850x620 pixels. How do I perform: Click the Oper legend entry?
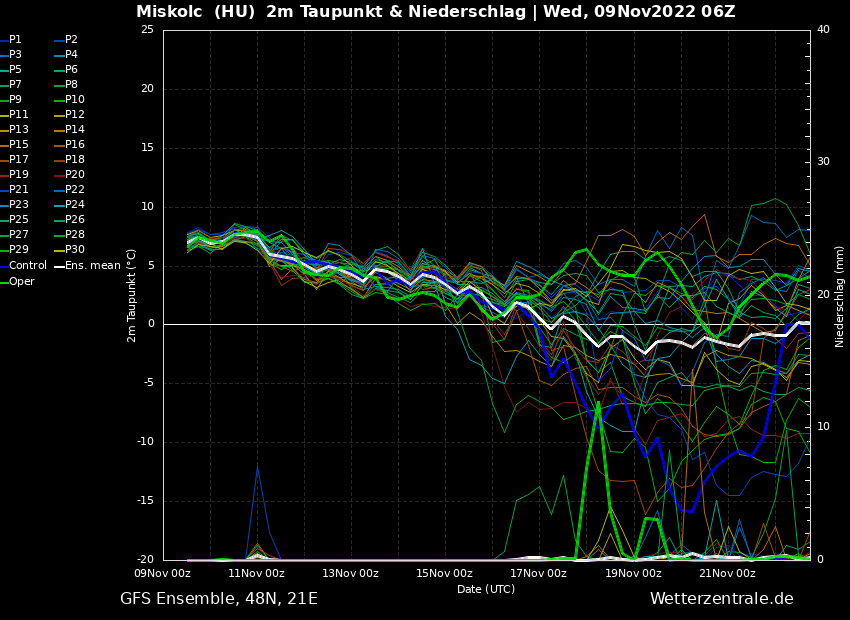[x=21, y=281]
